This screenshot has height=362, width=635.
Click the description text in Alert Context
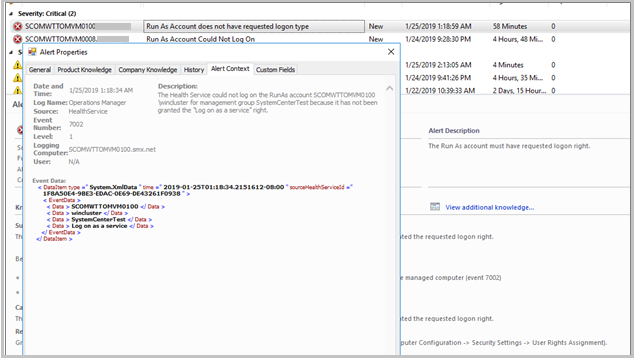pyautogui.click(x=268, y=102)
